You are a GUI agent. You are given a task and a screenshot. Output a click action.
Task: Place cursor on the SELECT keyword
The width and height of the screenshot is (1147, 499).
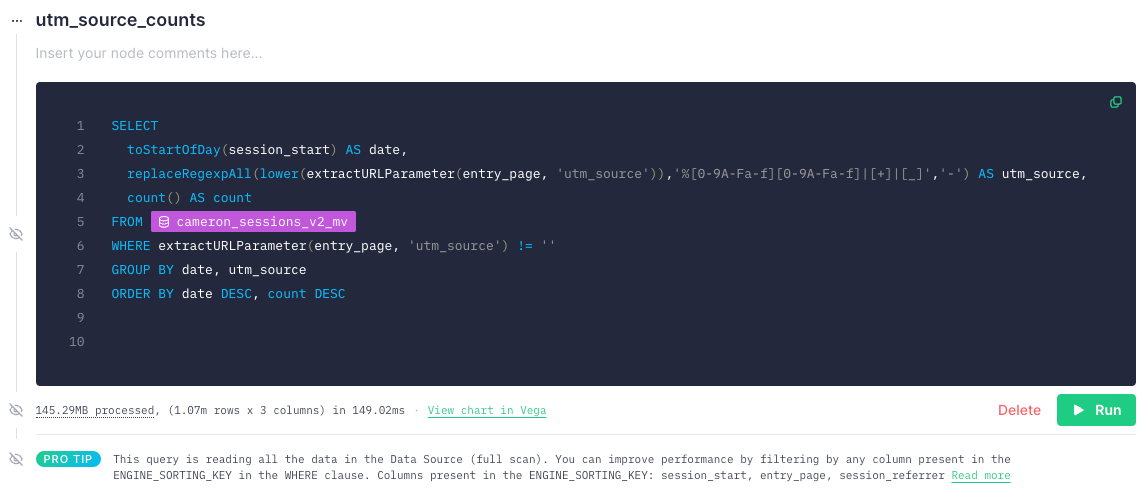(135, 126)
